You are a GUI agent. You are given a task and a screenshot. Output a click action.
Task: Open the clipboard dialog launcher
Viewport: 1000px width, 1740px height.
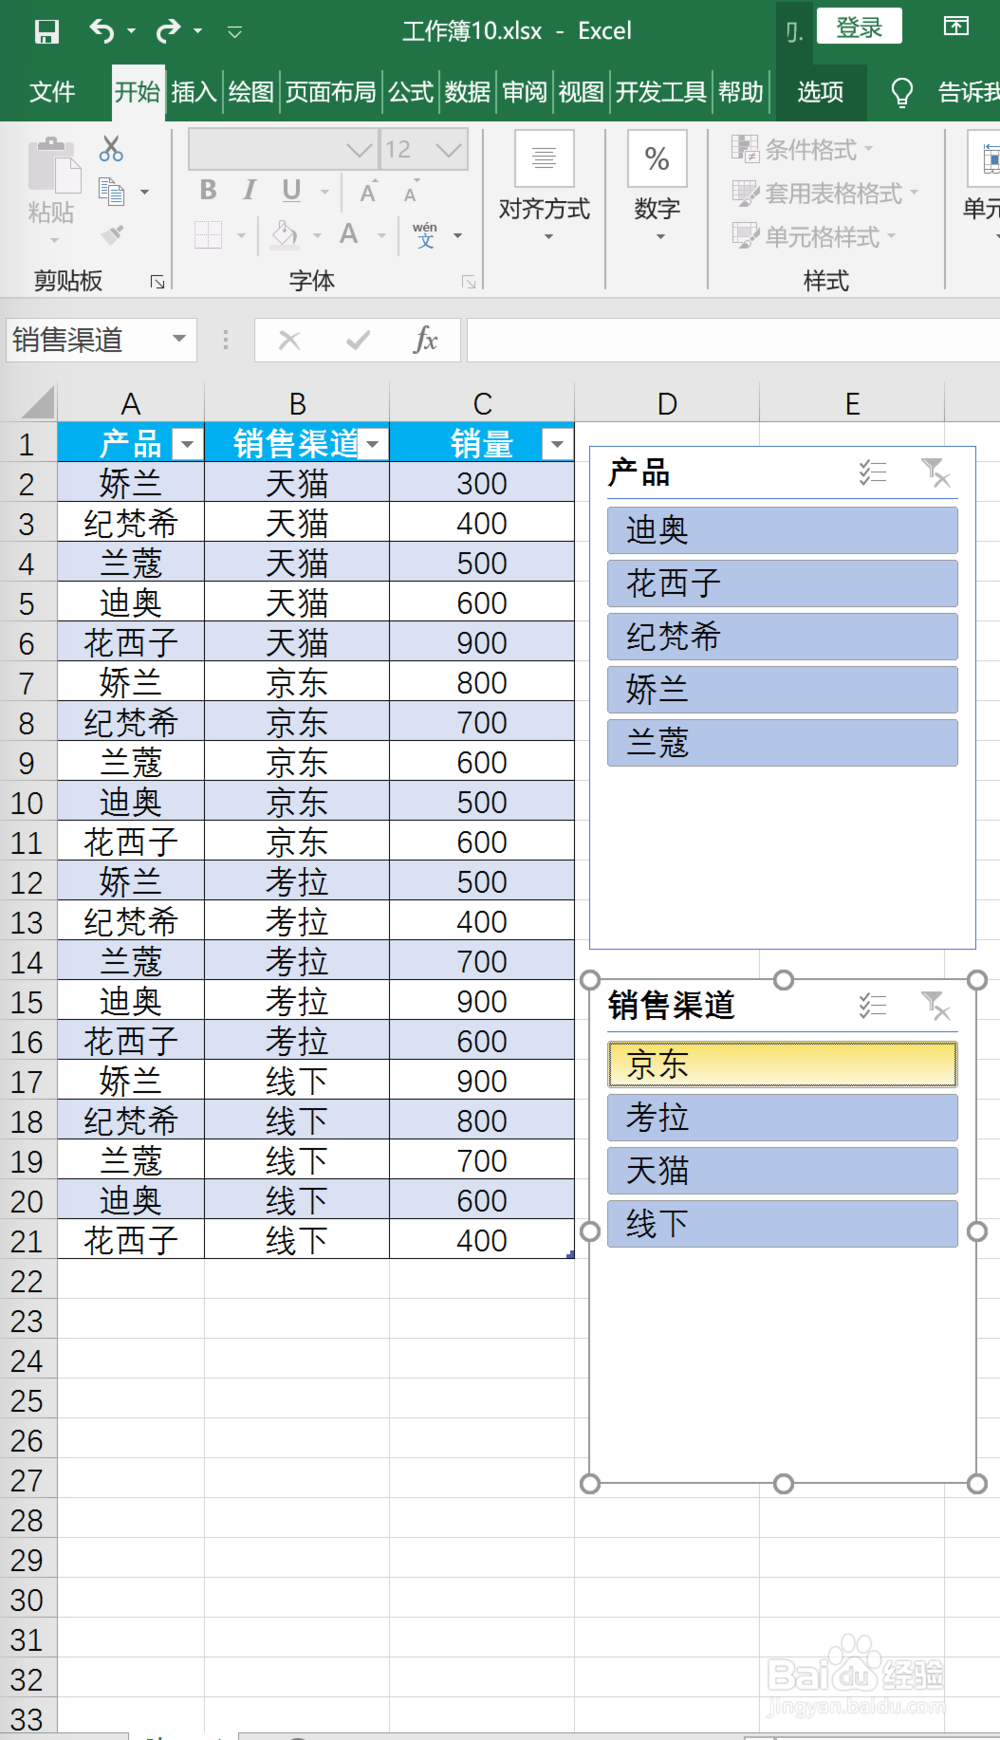tap(157, 282)
